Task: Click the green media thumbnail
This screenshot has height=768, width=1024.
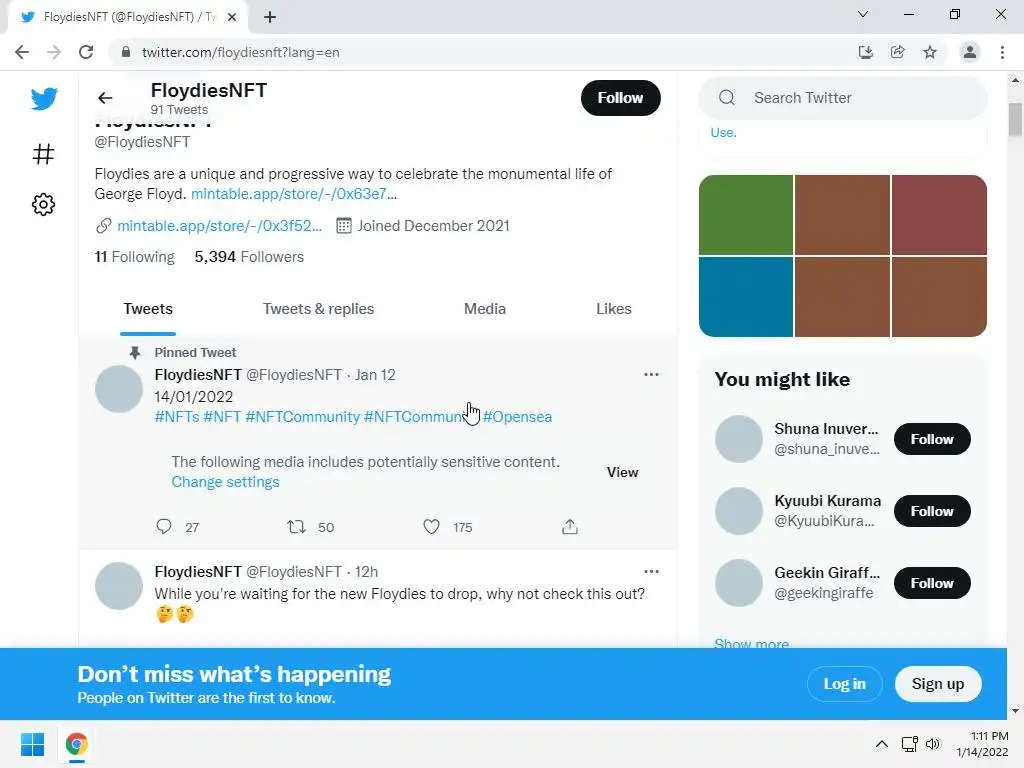Action: [x=746, y=215]
